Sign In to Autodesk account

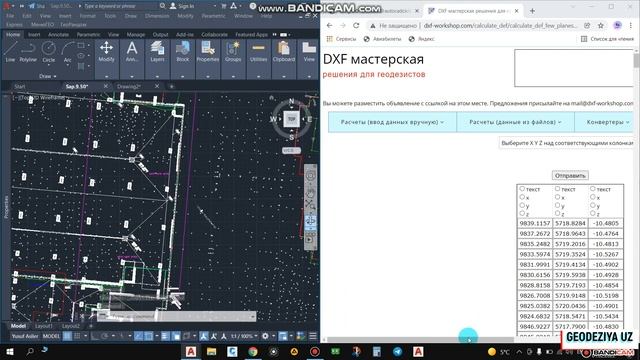182,6
